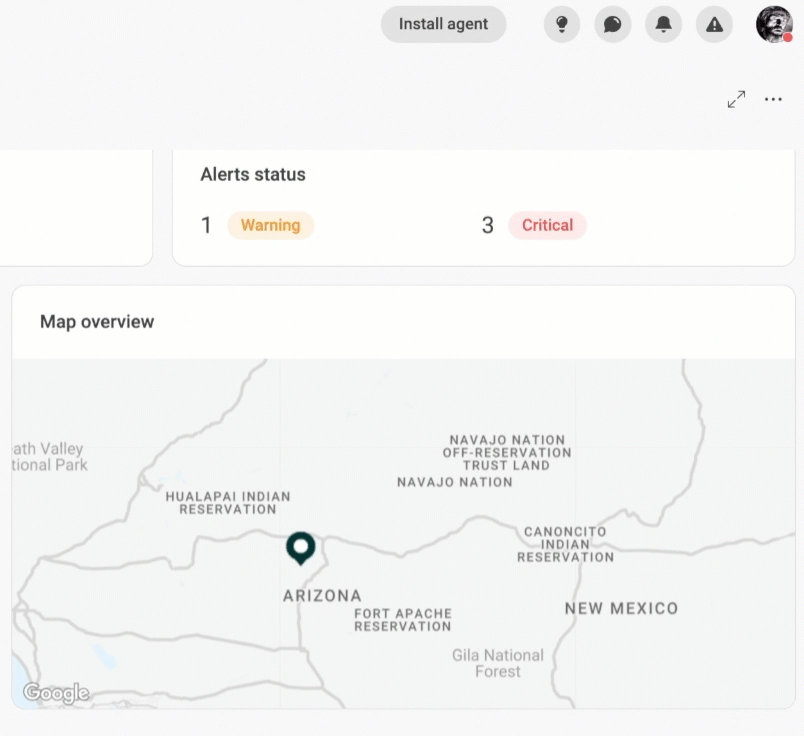Click the map location pin in Arizona
The image size is (804, 736).
pos(300,548)
